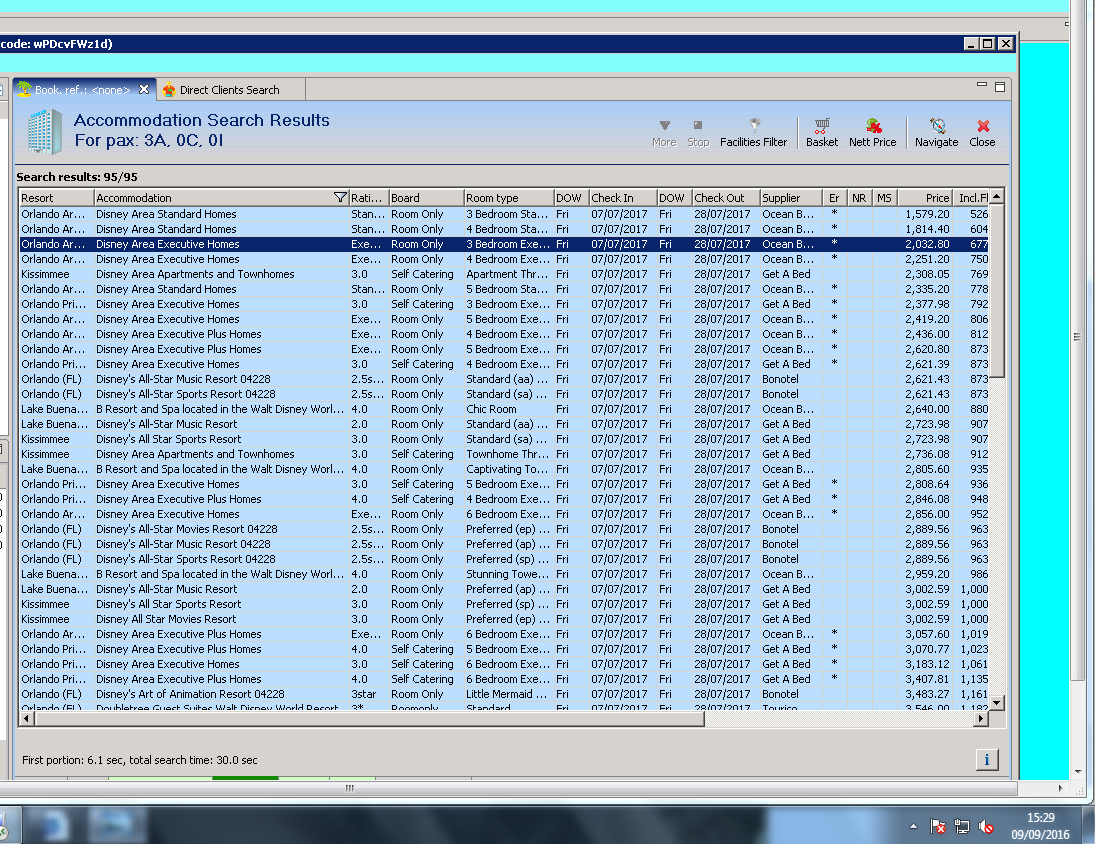Click the price 3,183.12 cell
The height and width of the screenshot is (844, 1095).
click(x=927, y=664)
